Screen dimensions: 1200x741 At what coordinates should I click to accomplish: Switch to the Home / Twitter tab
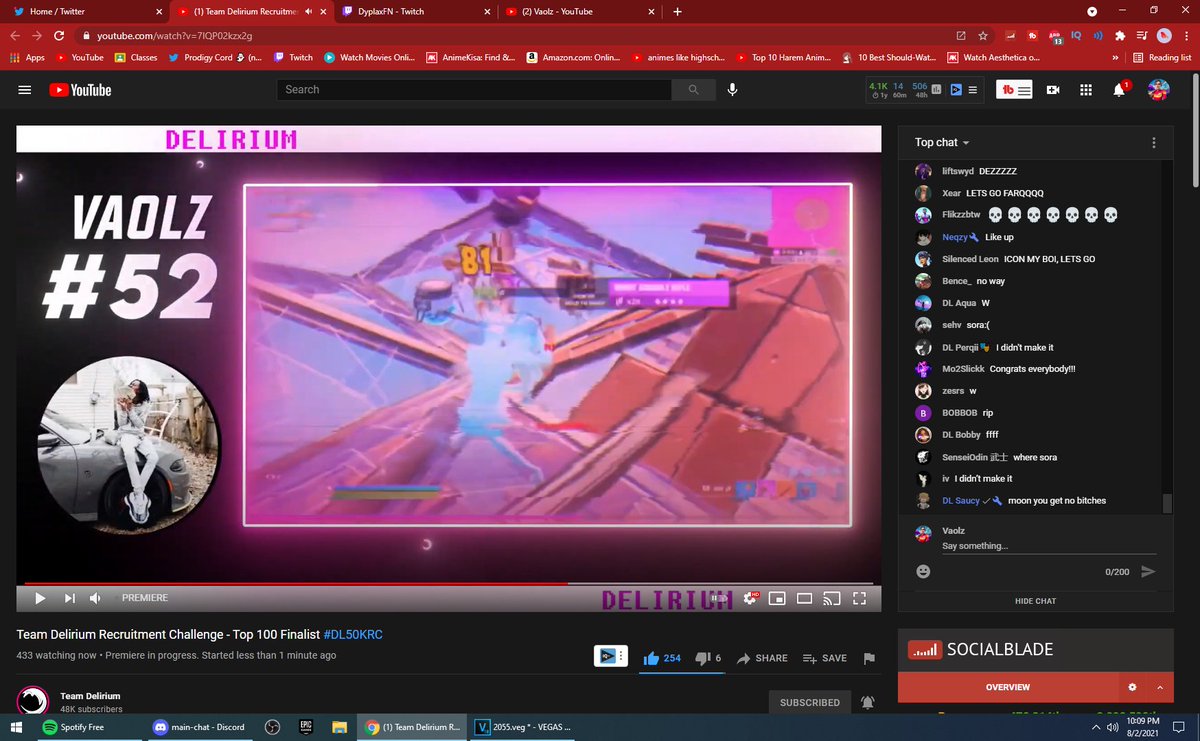click(x=85, y=12)
